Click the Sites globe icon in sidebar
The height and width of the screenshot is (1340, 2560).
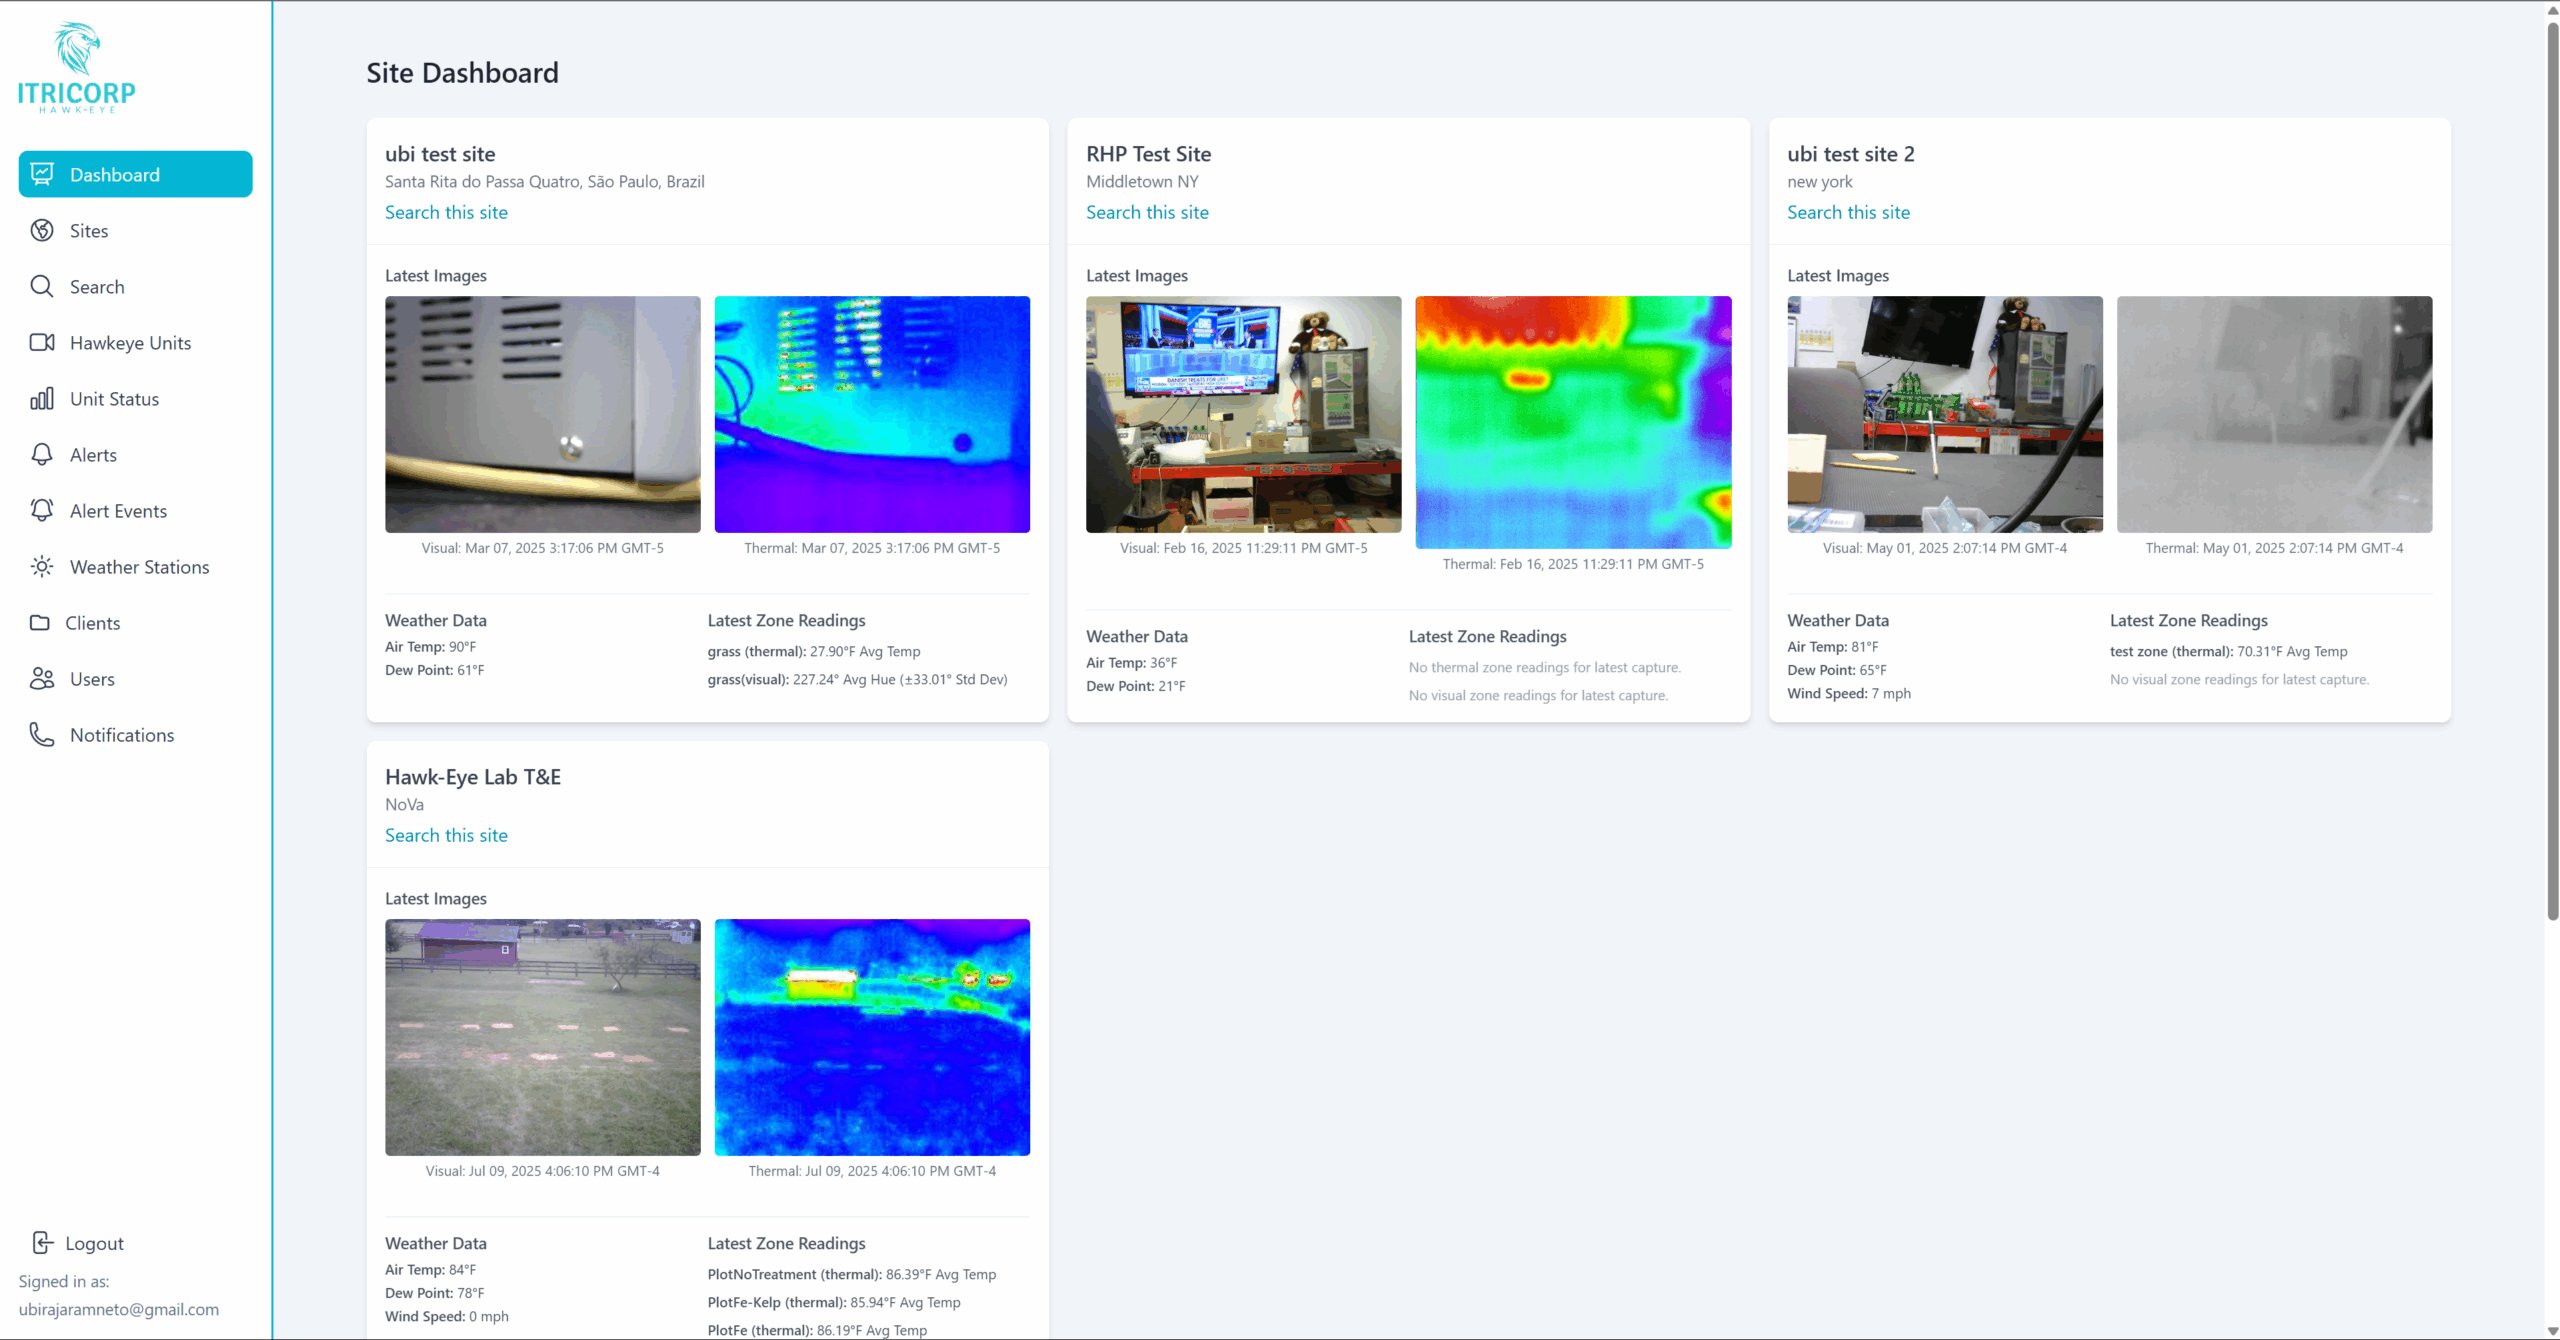[42, 231]
